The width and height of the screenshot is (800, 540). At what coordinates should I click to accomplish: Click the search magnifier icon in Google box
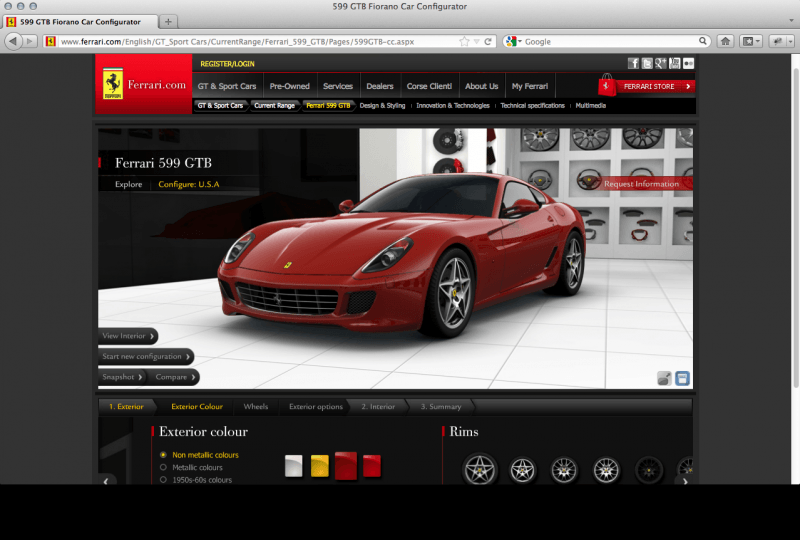[x=703, y=41]
